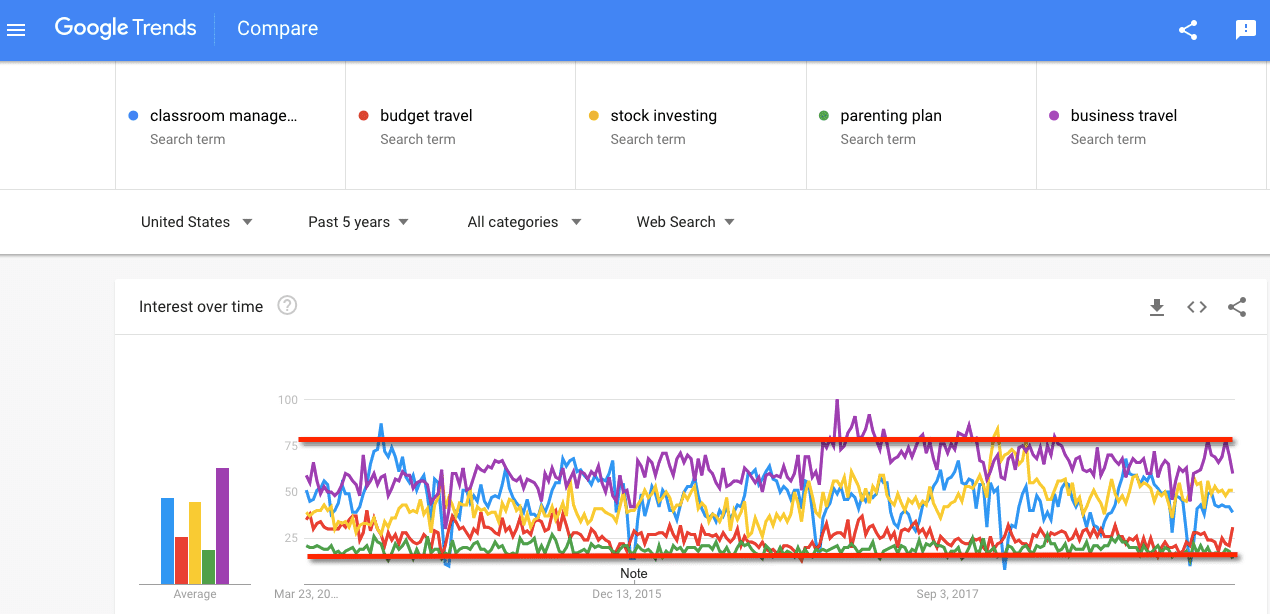Click the share icon in header
Image resolution: width=1270 pixels, height=614 pixels.
(x=1188, y=30)
